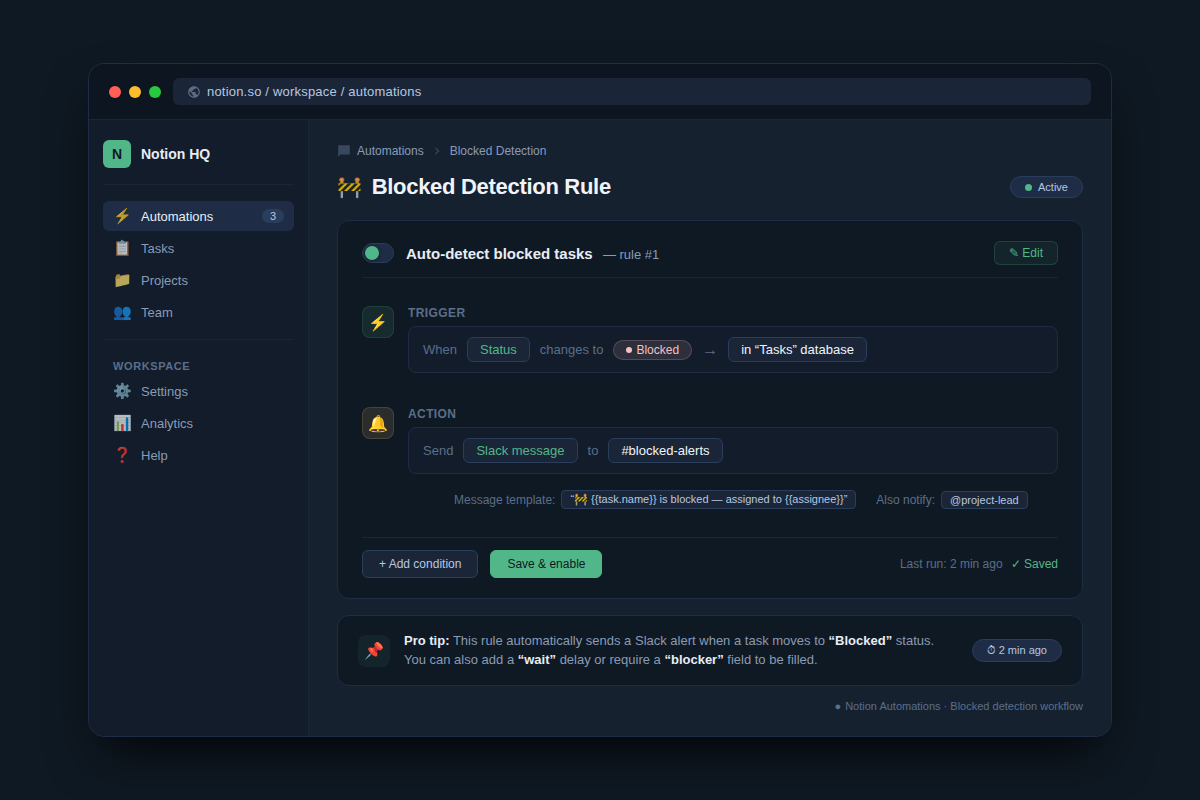Click the globe icon in address bar
Viewport: 1200px width, 800px height.
pos(194,92)
